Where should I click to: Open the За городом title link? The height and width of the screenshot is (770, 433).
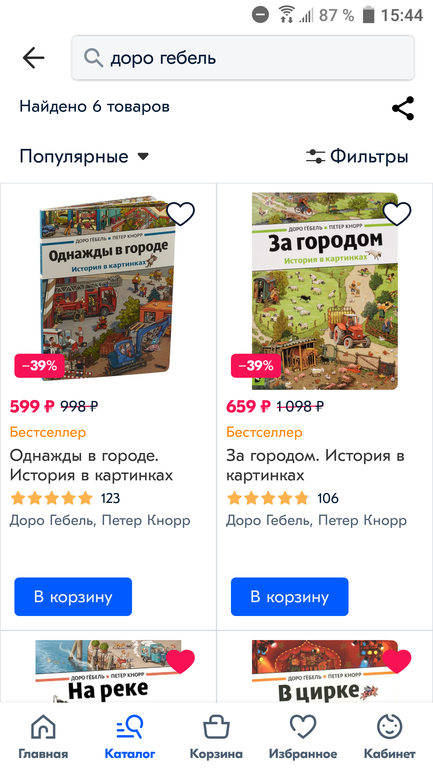[x=315, y=466]
